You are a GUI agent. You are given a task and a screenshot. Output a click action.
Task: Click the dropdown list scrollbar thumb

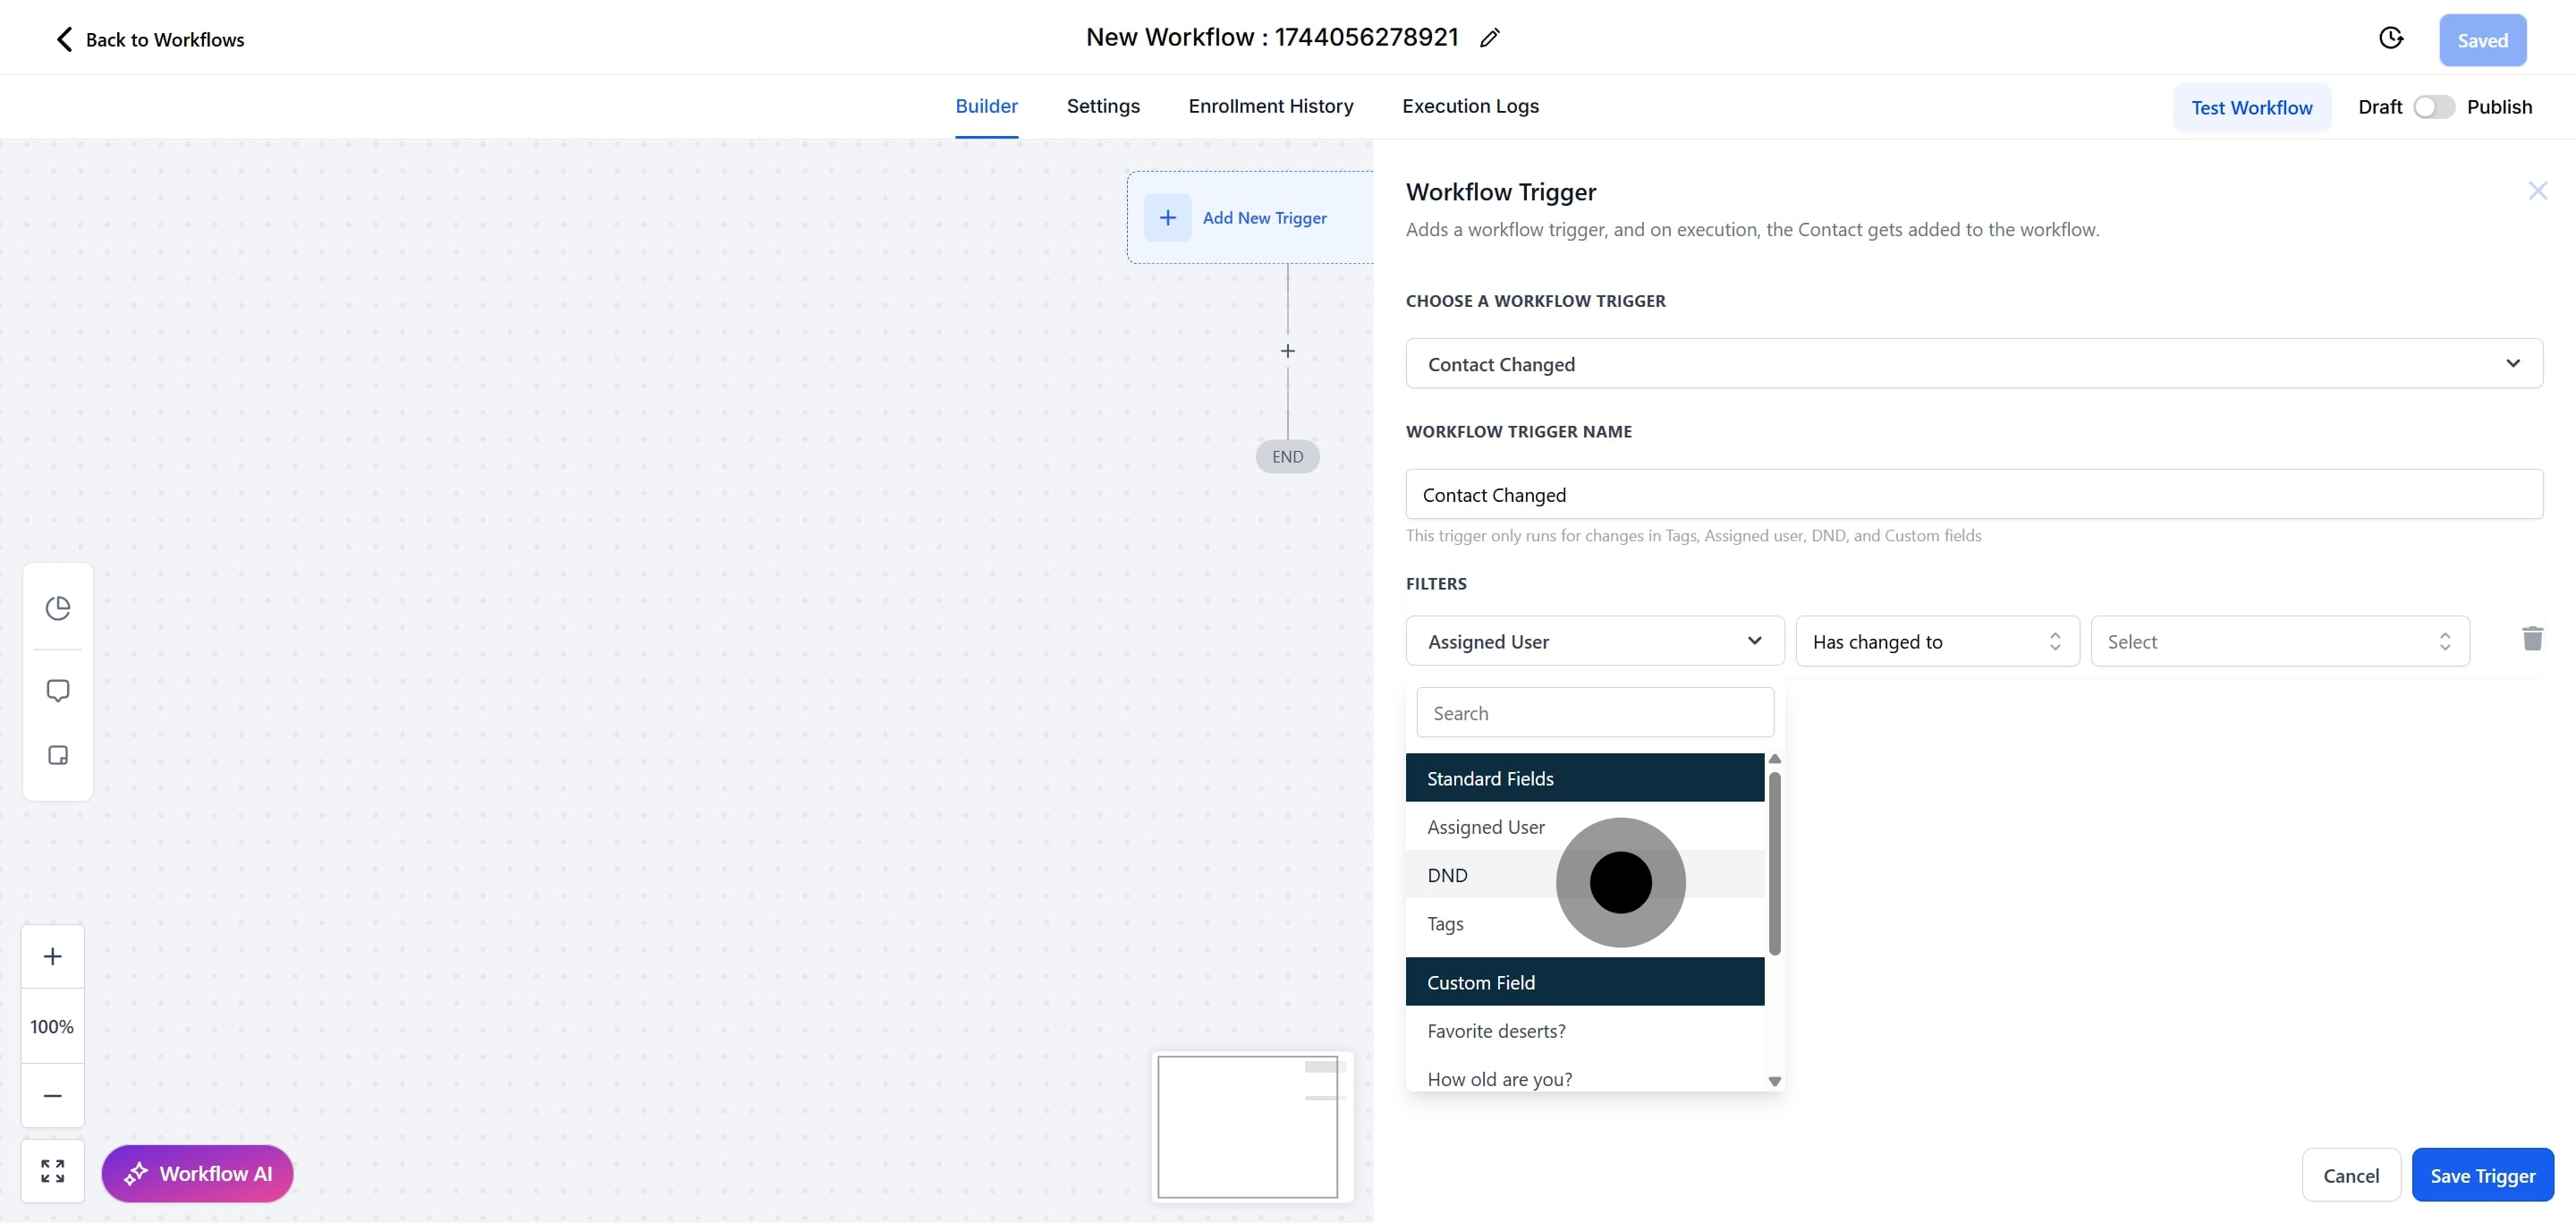pos(1774,862)
